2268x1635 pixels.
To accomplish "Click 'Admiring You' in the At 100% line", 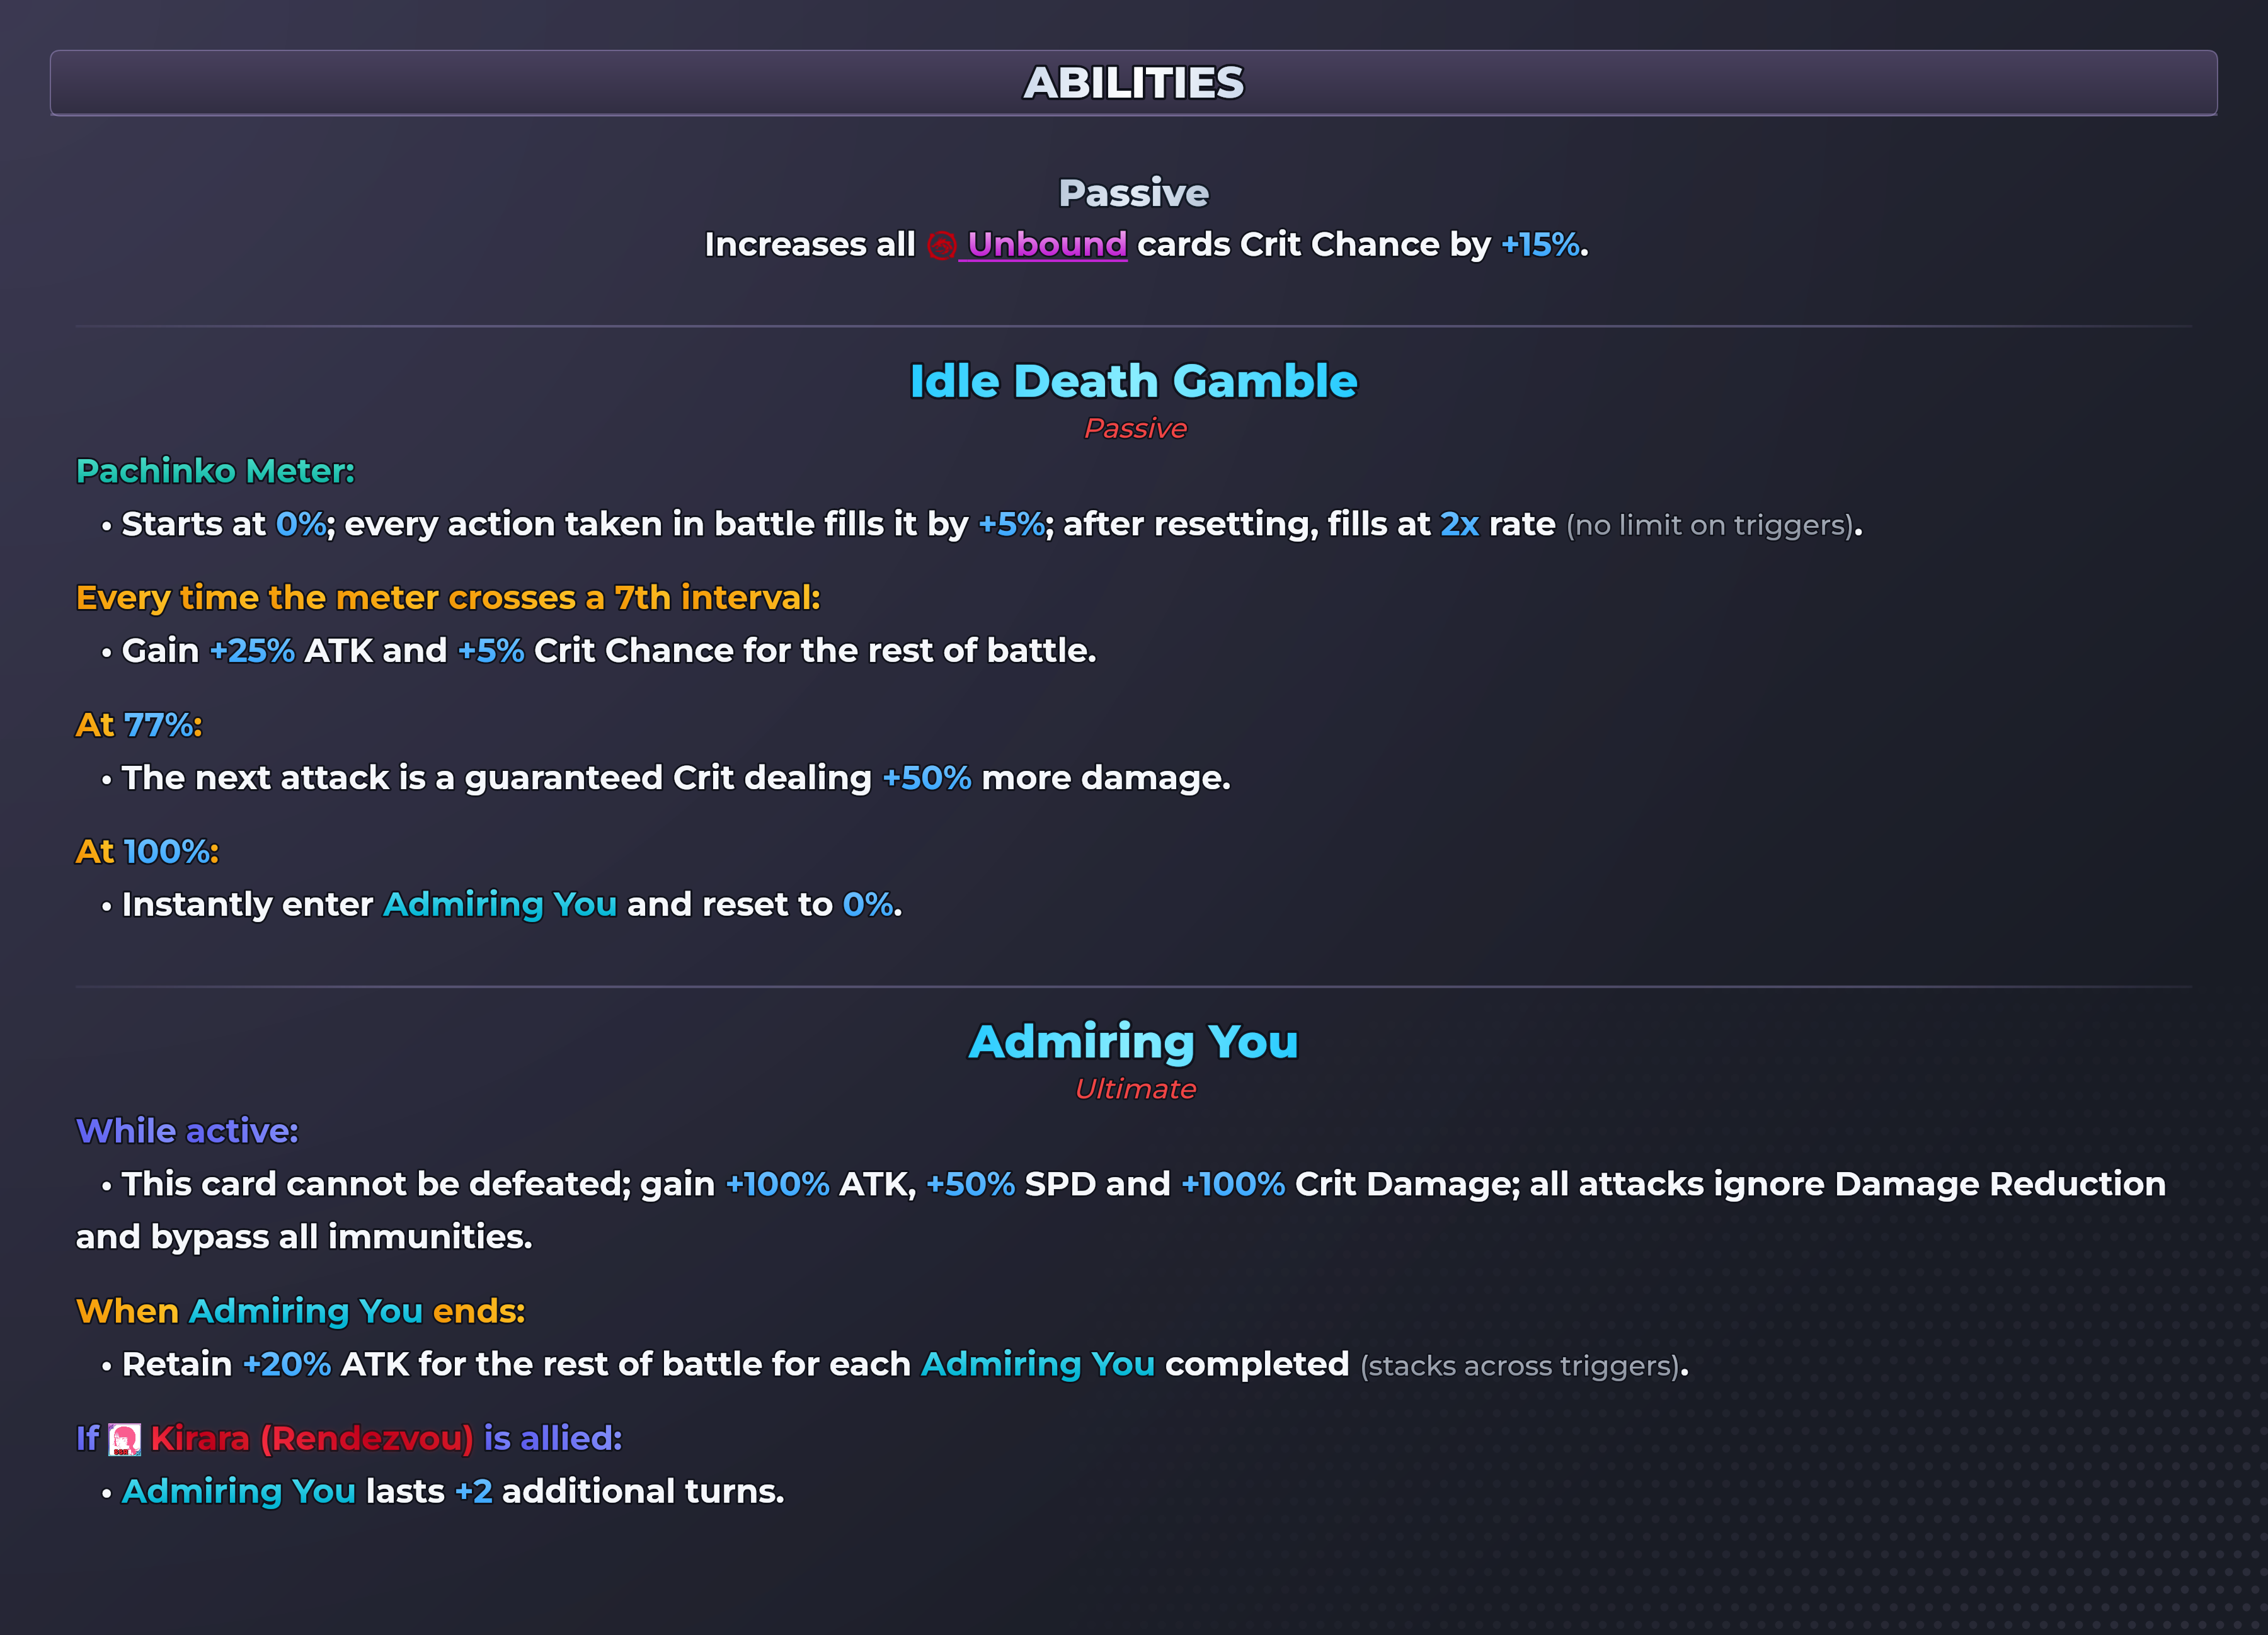I will [500, 905].
